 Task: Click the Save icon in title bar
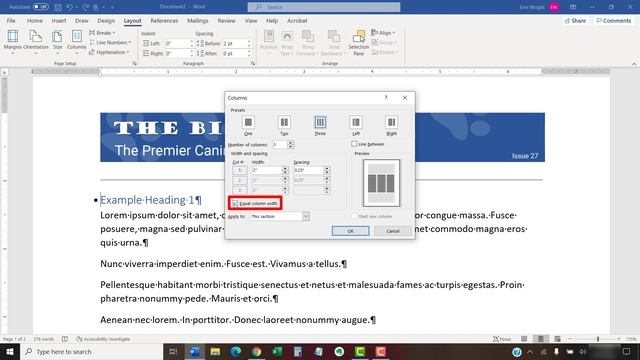58,7
